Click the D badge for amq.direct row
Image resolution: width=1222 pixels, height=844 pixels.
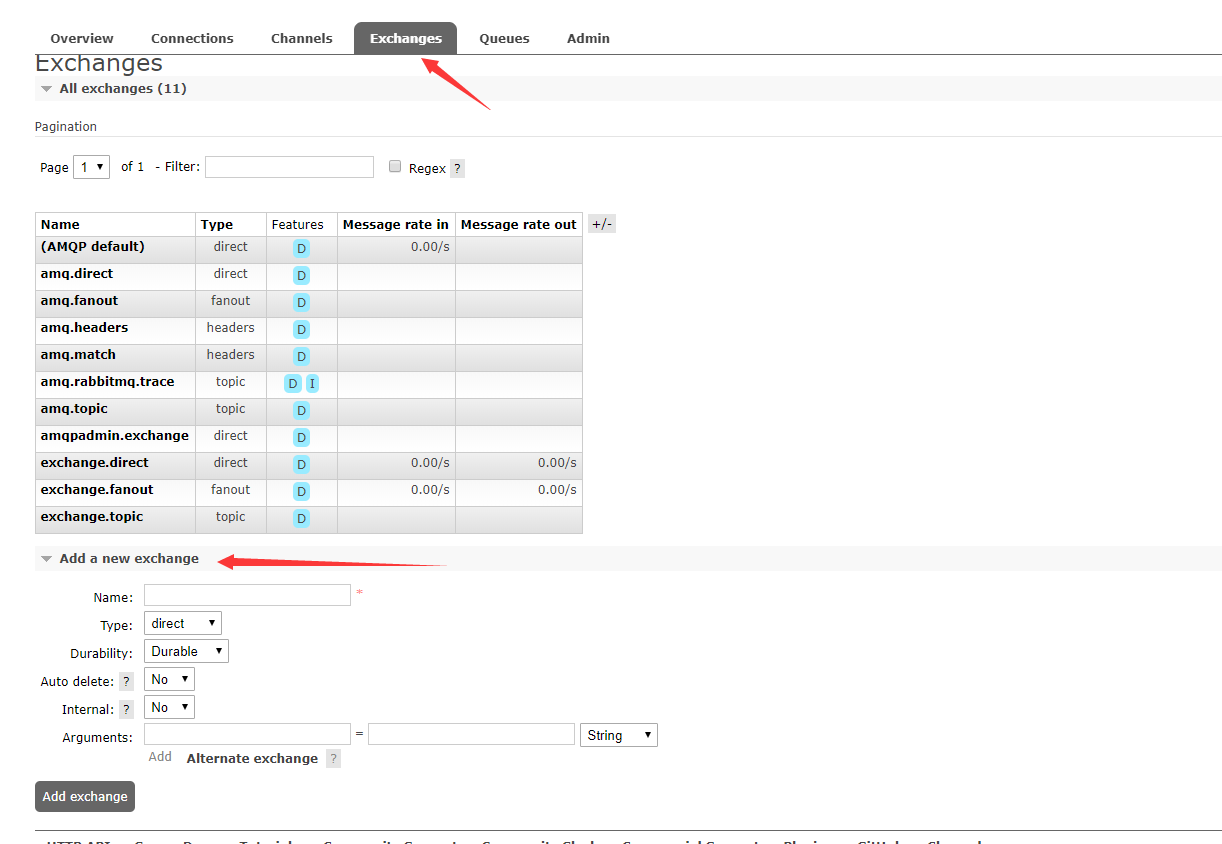(301, 275)
